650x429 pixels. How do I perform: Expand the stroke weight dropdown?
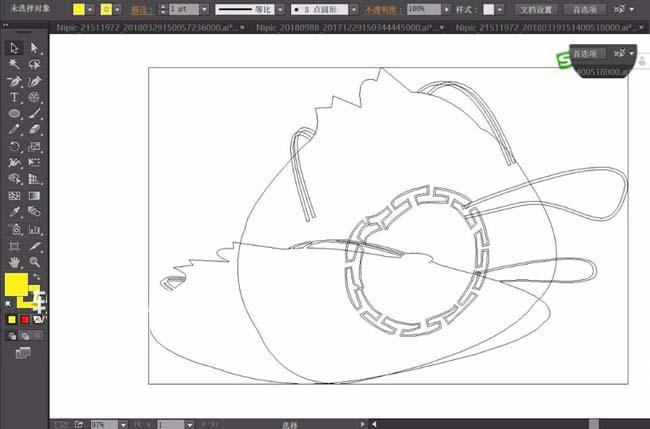(x=204, y=9)
